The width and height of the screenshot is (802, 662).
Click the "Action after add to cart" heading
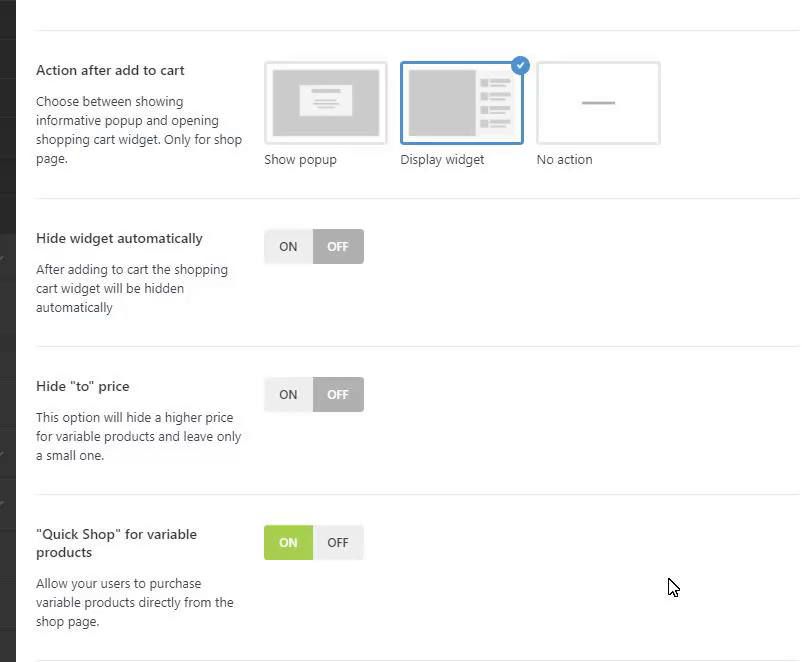110,71
